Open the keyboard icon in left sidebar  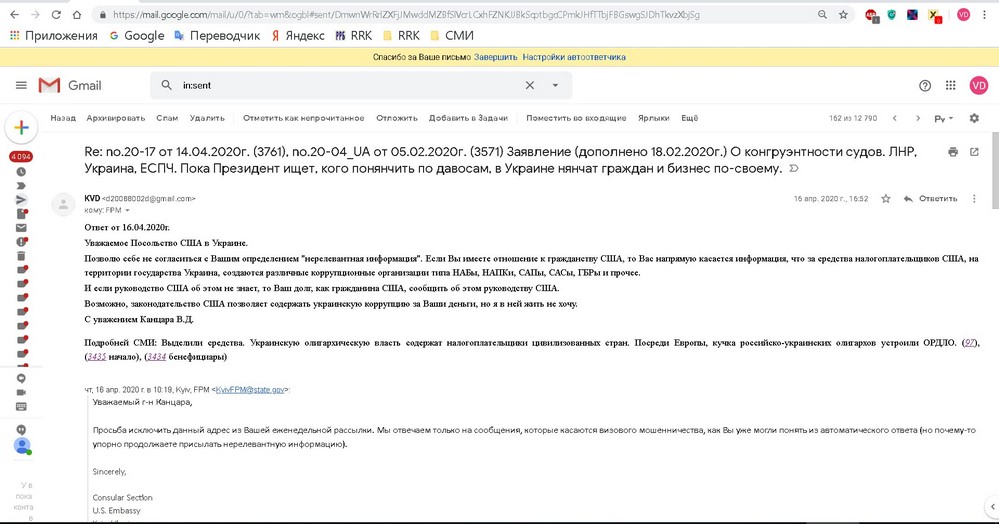pyautogui.click(x=21, y=407)
